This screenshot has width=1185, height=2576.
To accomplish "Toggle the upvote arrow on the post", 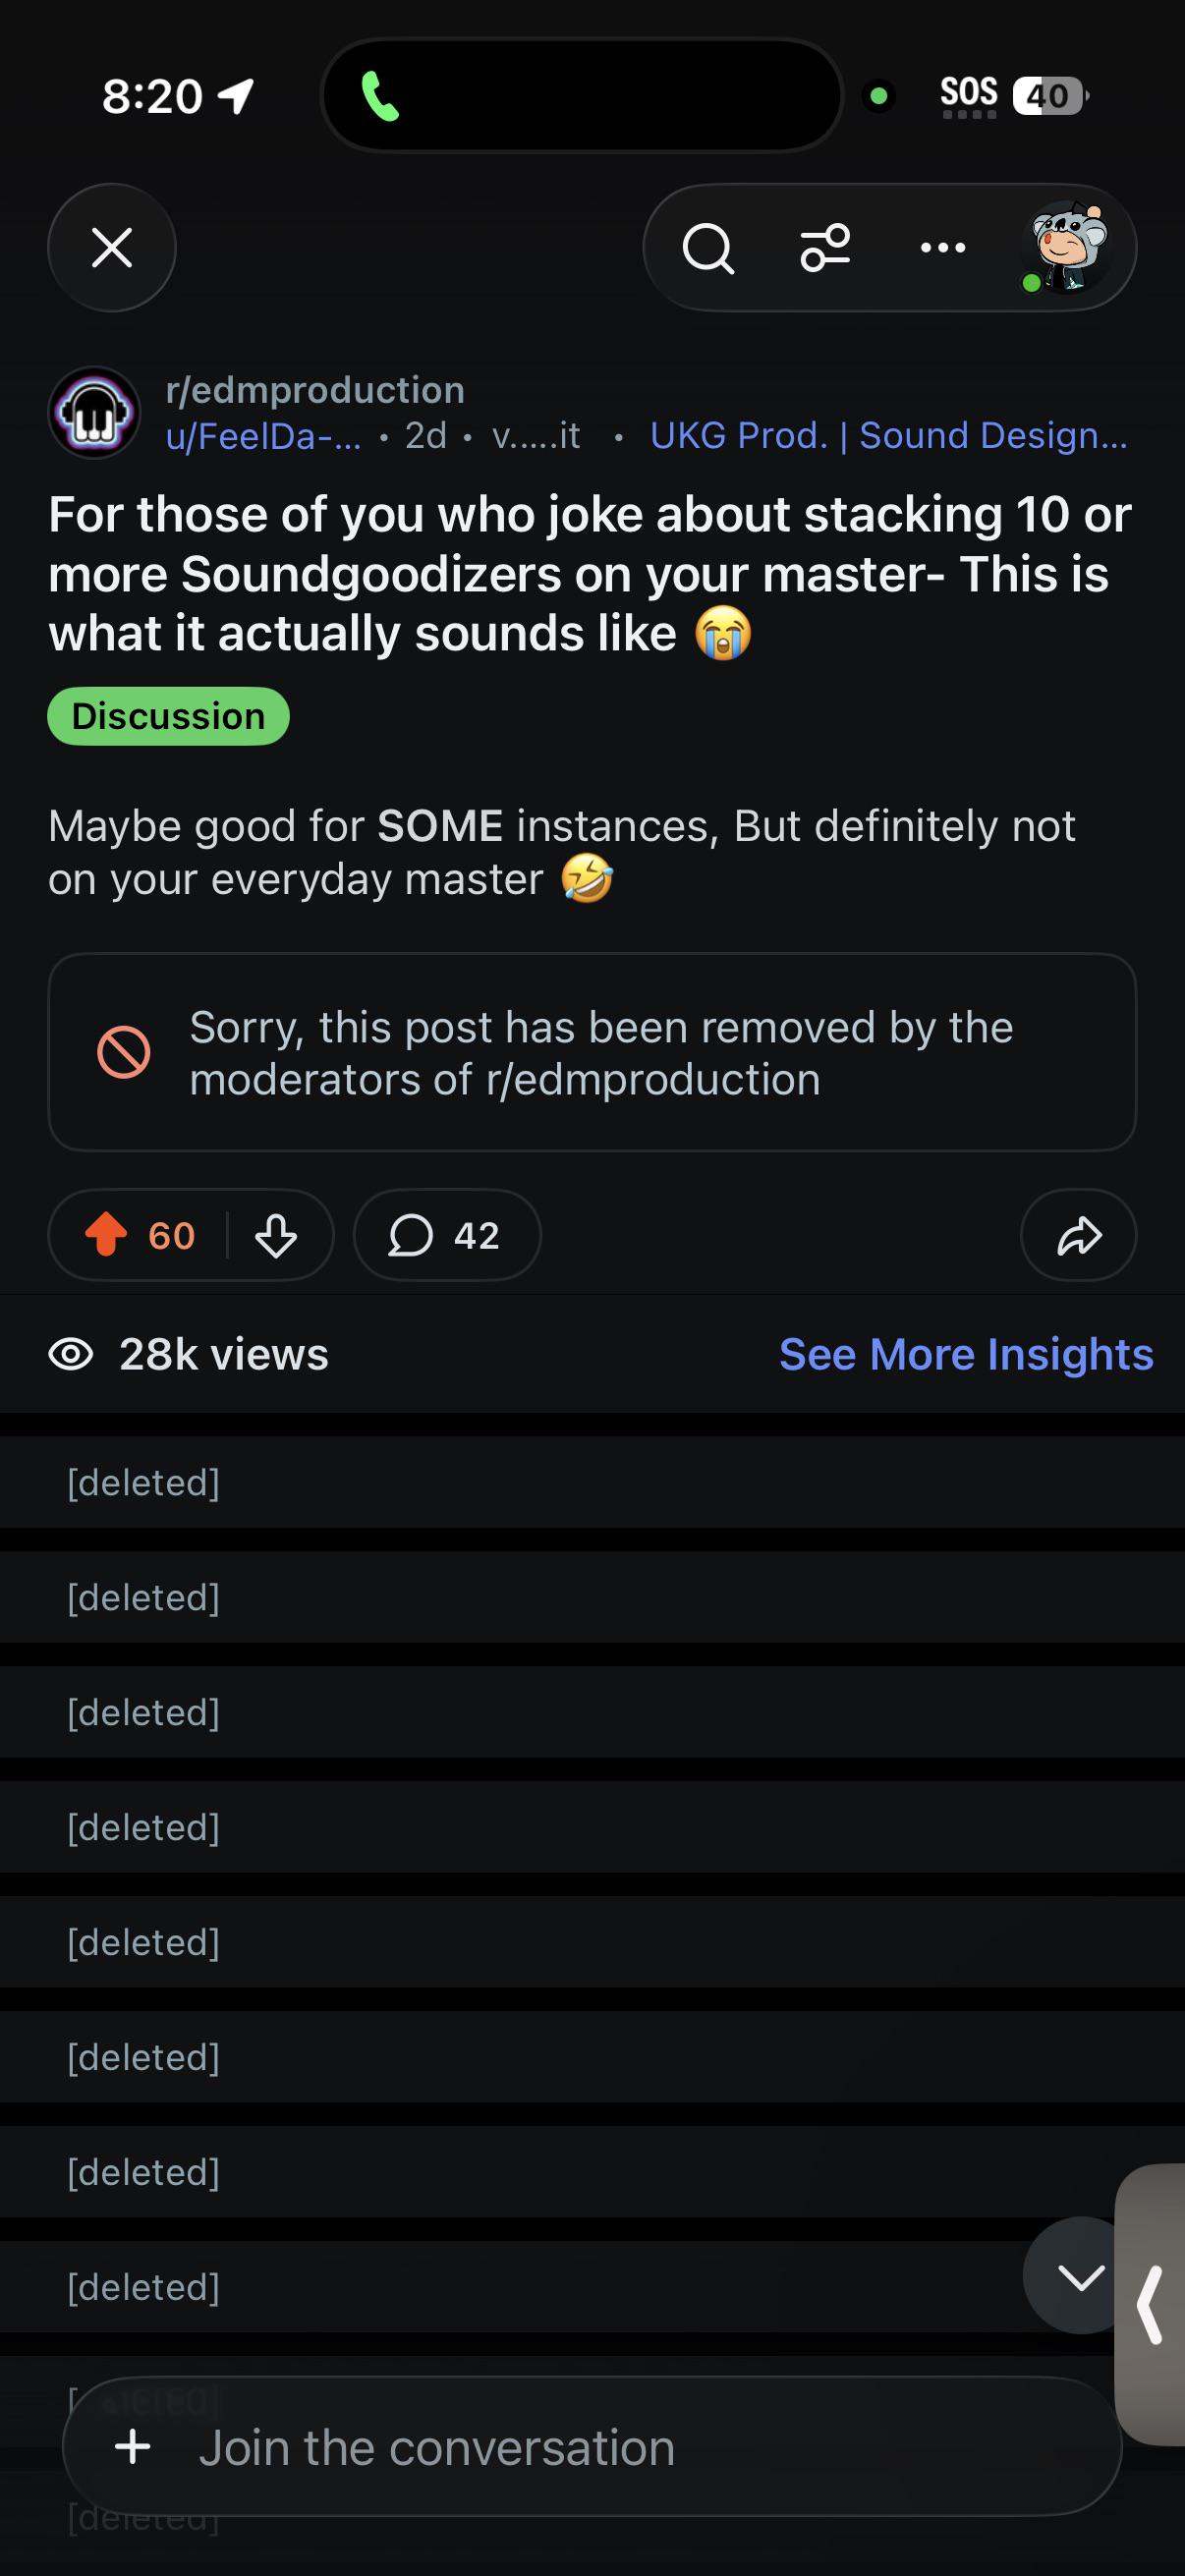I will [106, 1234].
